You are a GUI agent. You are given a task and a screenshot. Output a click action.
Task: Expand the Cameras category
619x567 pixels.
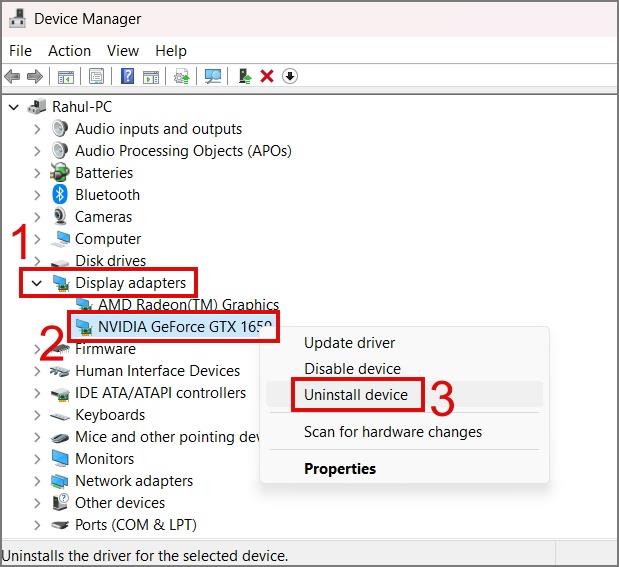pos(37,217)
